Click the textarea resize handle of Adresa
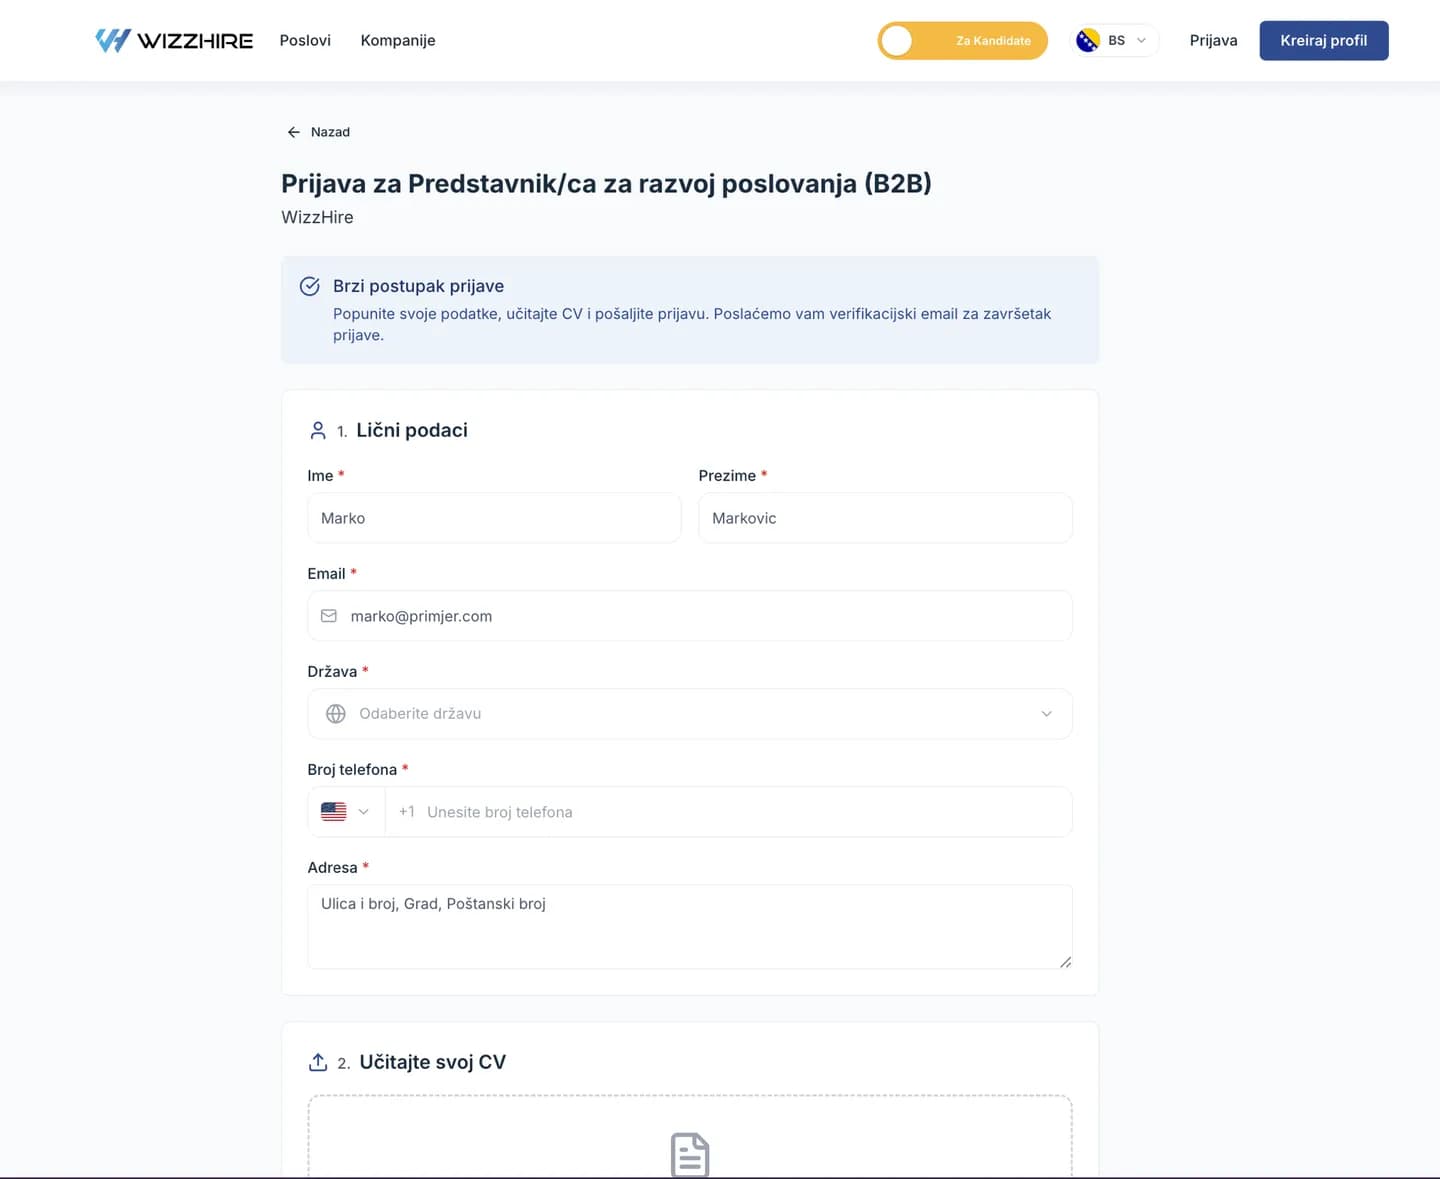This screenshot has height=1179, width=1440. click(1065, 962)
